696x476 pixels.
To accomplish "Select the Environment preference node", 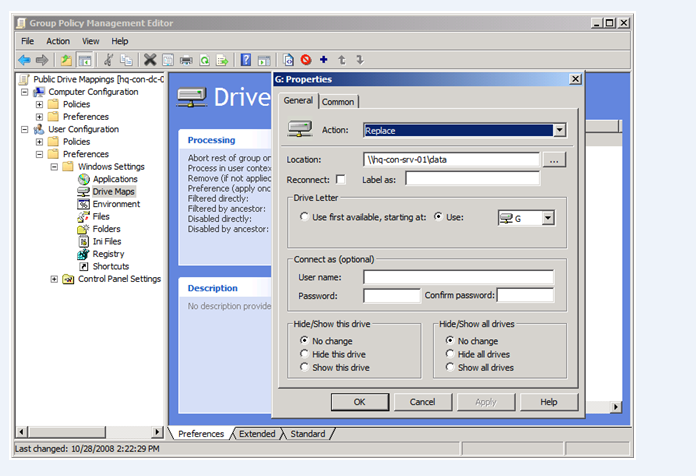I will coord(116,204).
